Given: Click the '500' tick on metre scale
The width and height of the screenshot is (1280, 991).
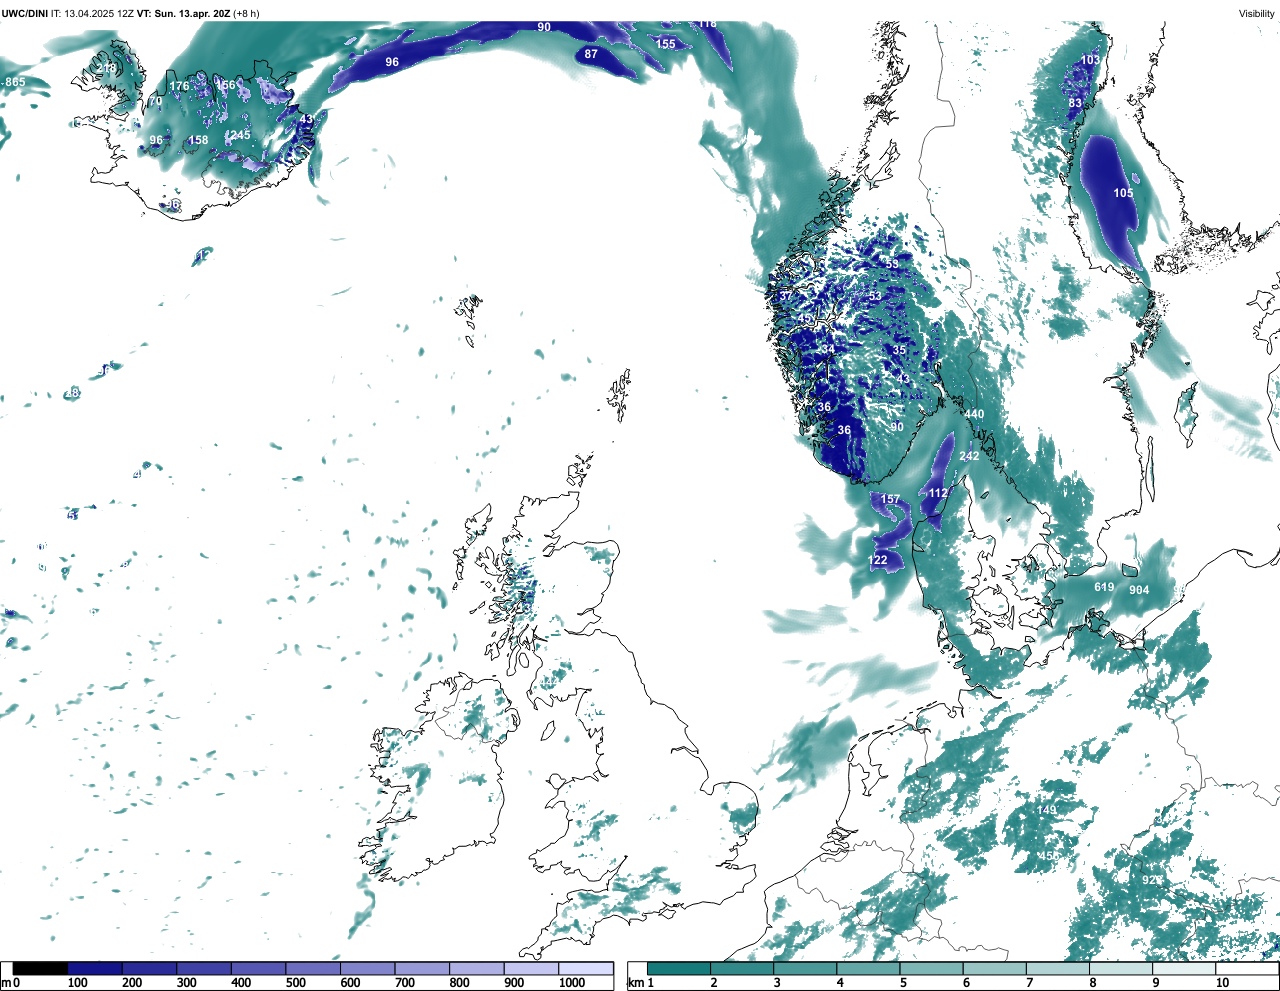Looking at the screenshot, I should pos(295,983).
